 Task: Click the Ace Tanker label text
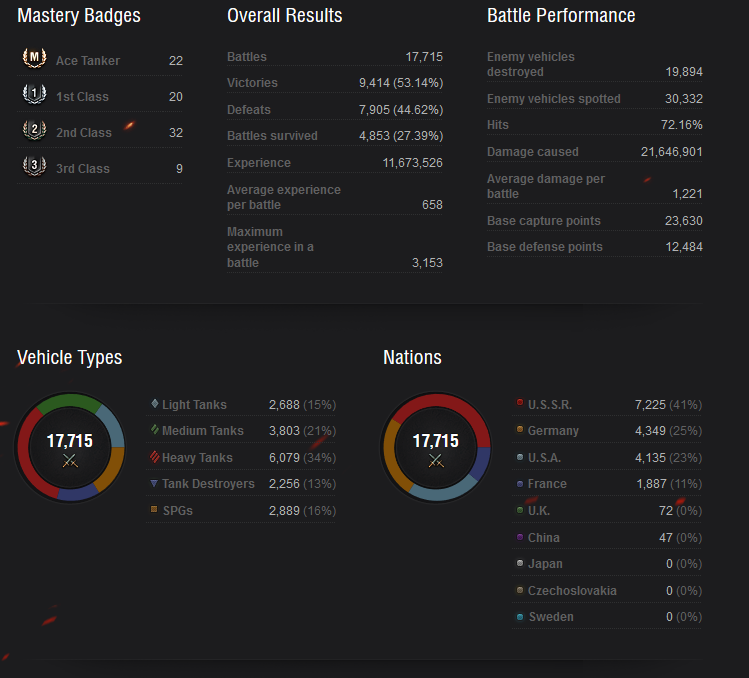(x=88, y=61)
